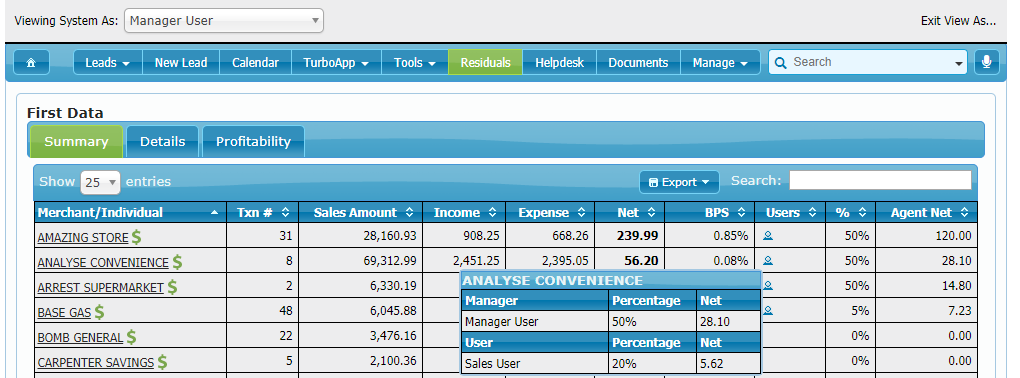This screenshot has height=378, width=1020.
Task: Select BPS value 0.85%
Action: click(x=731, y=236)
